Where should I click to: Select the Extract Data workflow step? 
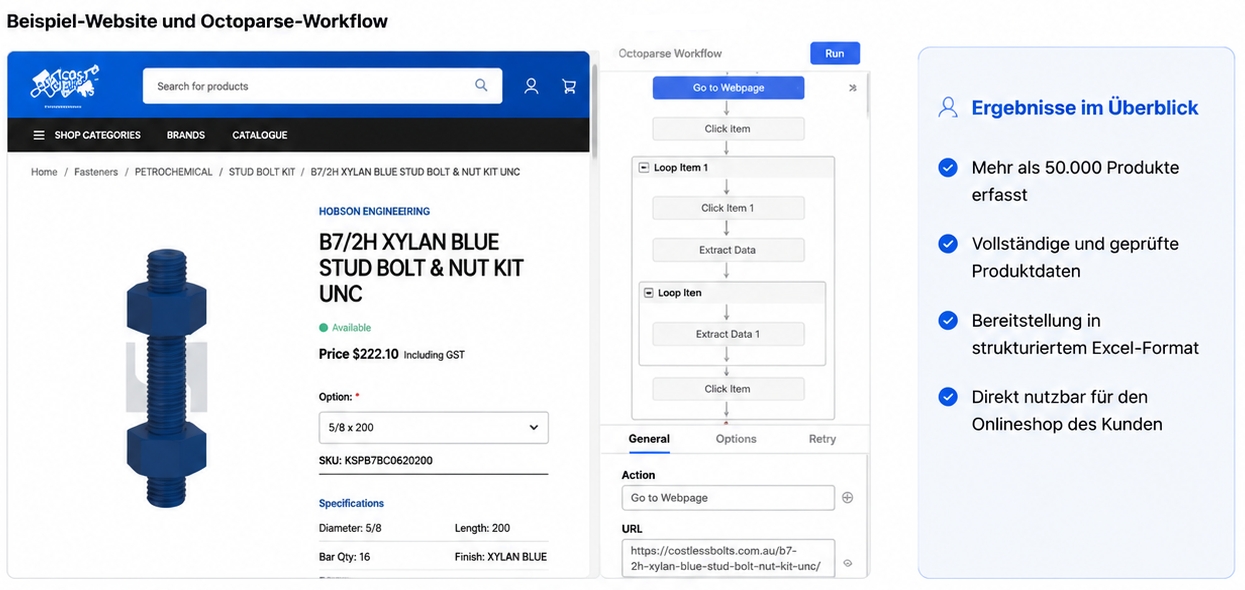(728, 250)
